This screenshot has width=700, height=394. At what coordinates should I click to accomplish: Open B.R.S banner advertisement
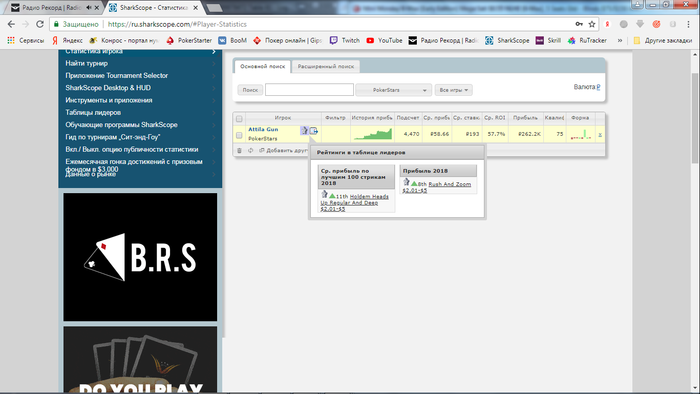pos(140,257)
